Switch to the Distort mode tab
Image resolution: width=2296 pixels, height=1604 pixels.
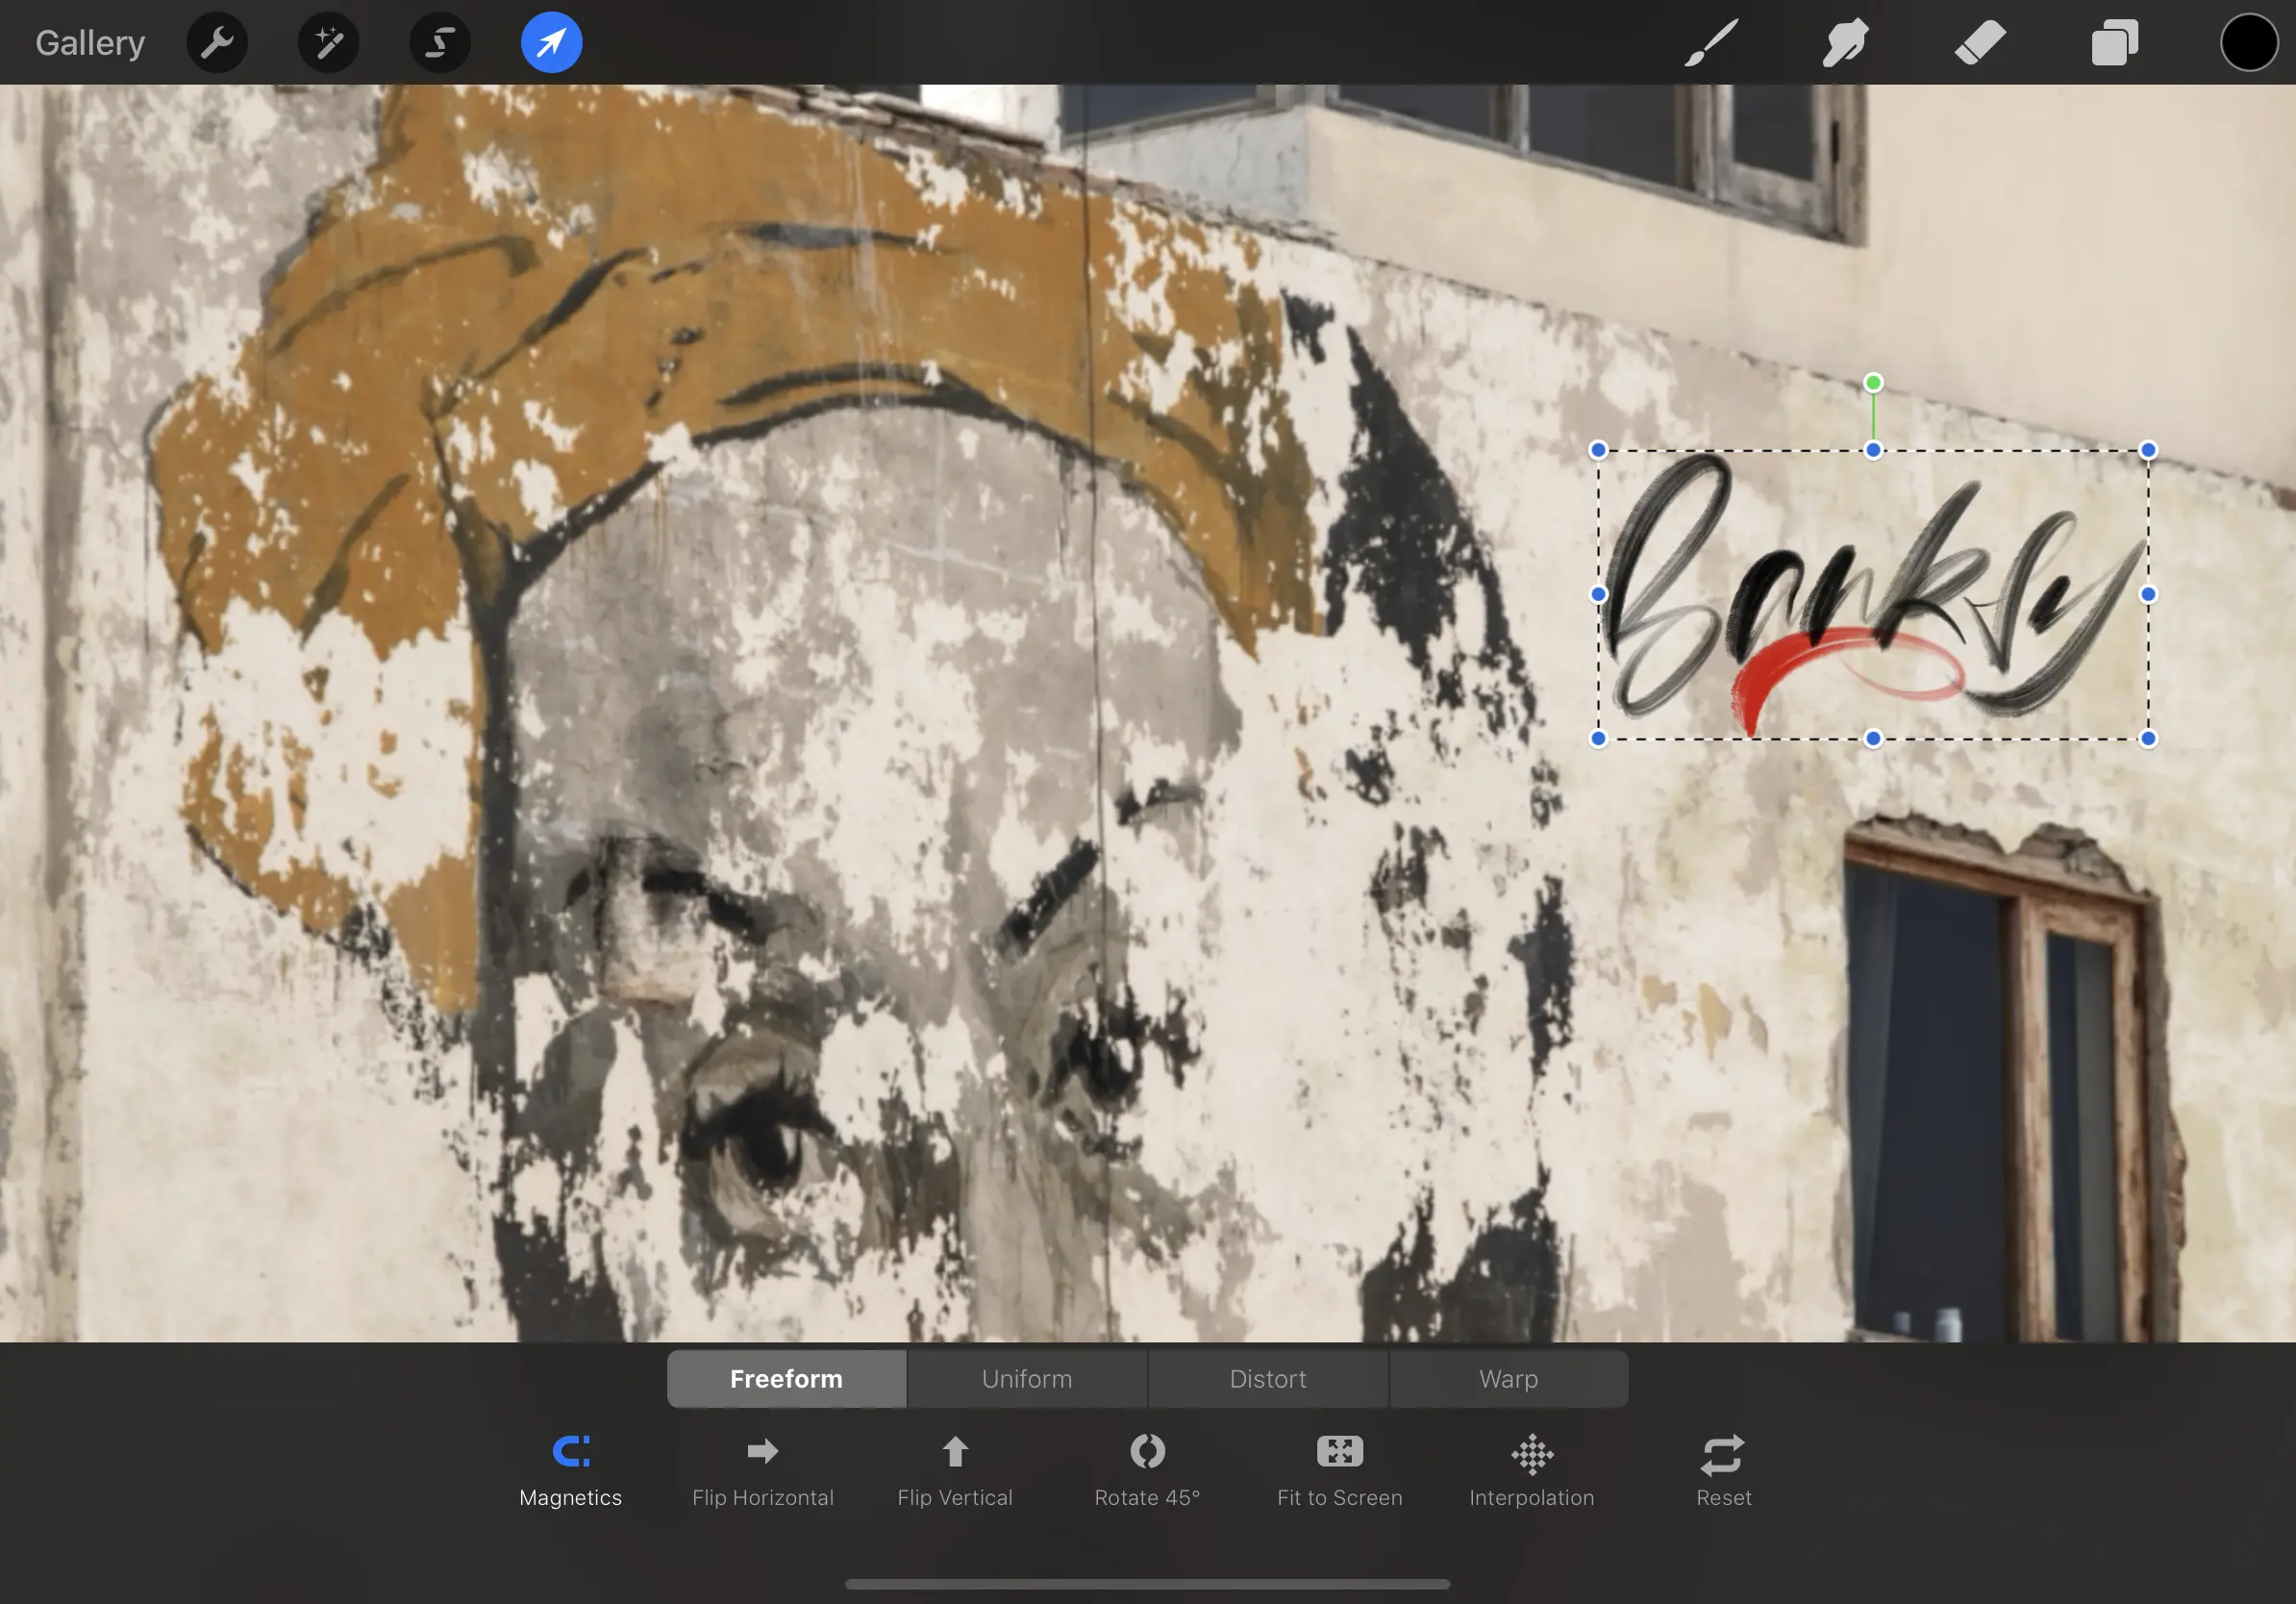(x=1266, y=1379)
